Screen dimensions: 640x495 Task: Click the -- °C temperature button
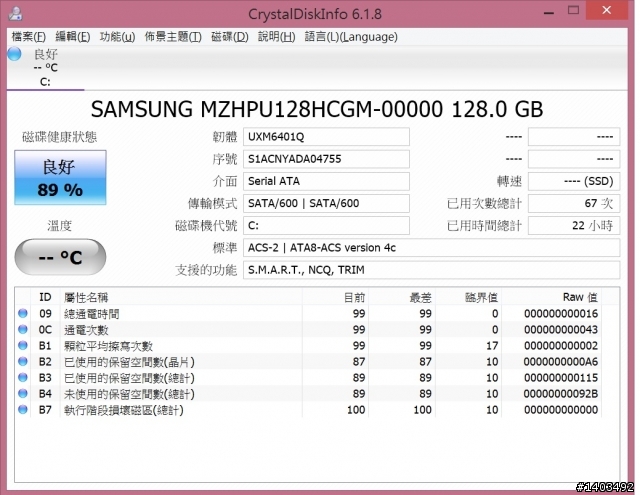60,257
